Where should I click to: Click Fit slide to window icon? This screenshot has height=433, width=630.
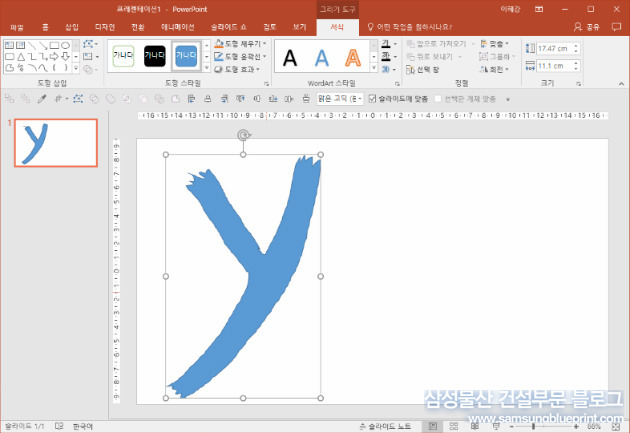[616, 427]
